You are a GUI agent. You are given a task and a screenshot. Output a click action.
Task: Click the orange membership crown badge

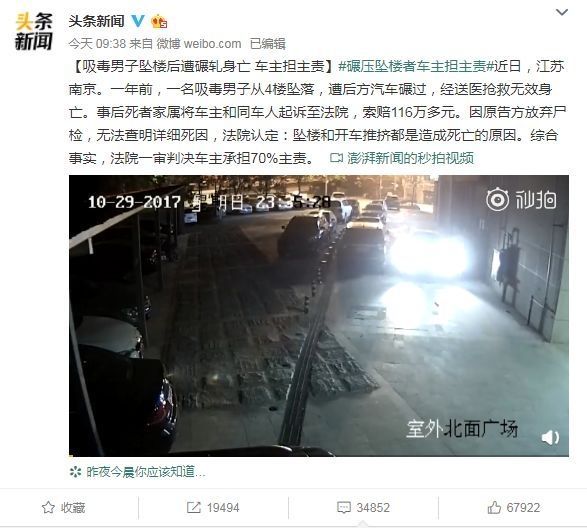click(x=159, y=21)
